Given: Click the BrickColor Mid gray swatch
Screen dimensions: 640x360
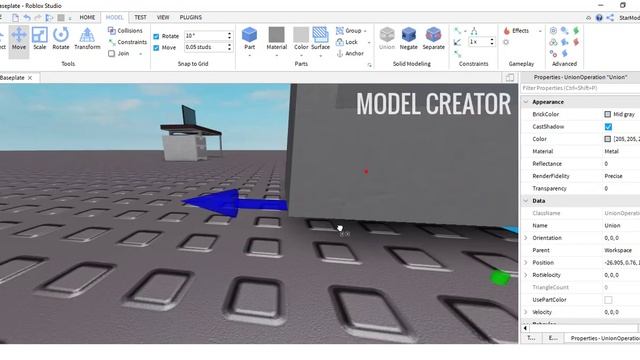Looking at the screenshot, I should click(607, 114).
